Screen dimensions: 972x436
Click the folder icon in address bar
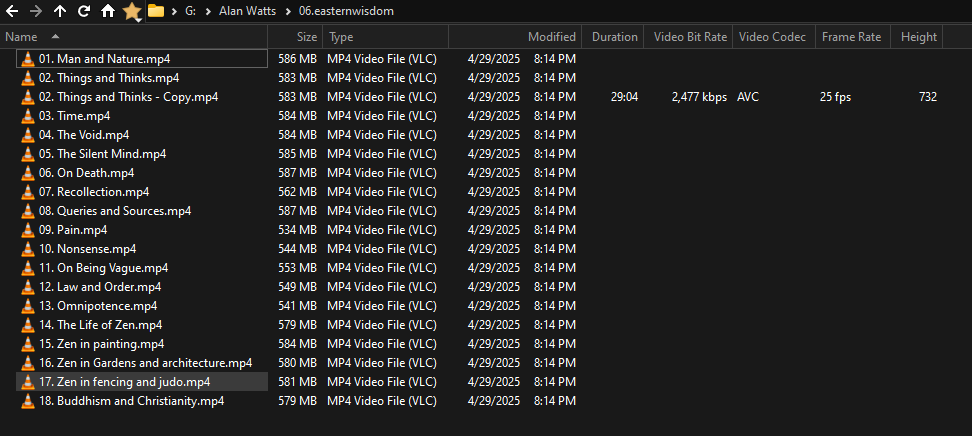(x=155, y=11)
